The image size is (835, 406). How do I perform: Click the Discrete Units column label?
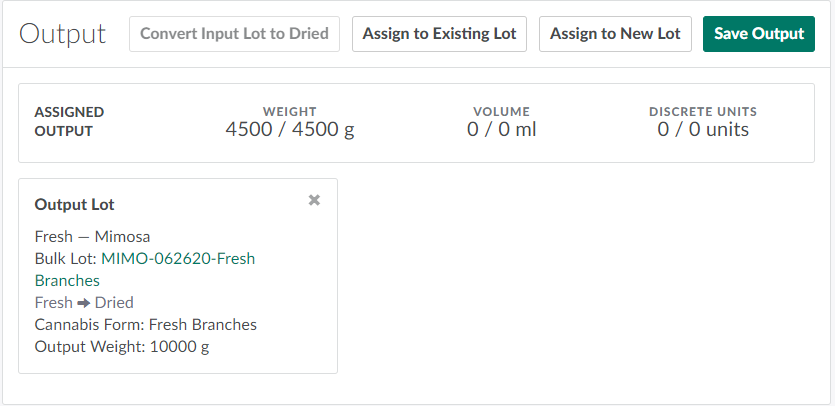[702, 112]
